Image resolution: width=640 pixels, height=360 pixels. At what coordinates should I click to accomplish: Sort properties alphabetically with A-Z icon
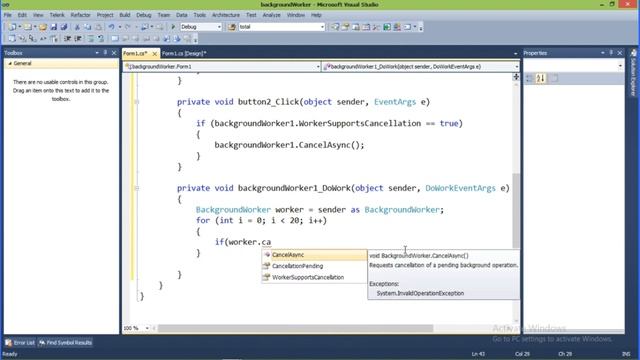(x=540, y=78)
